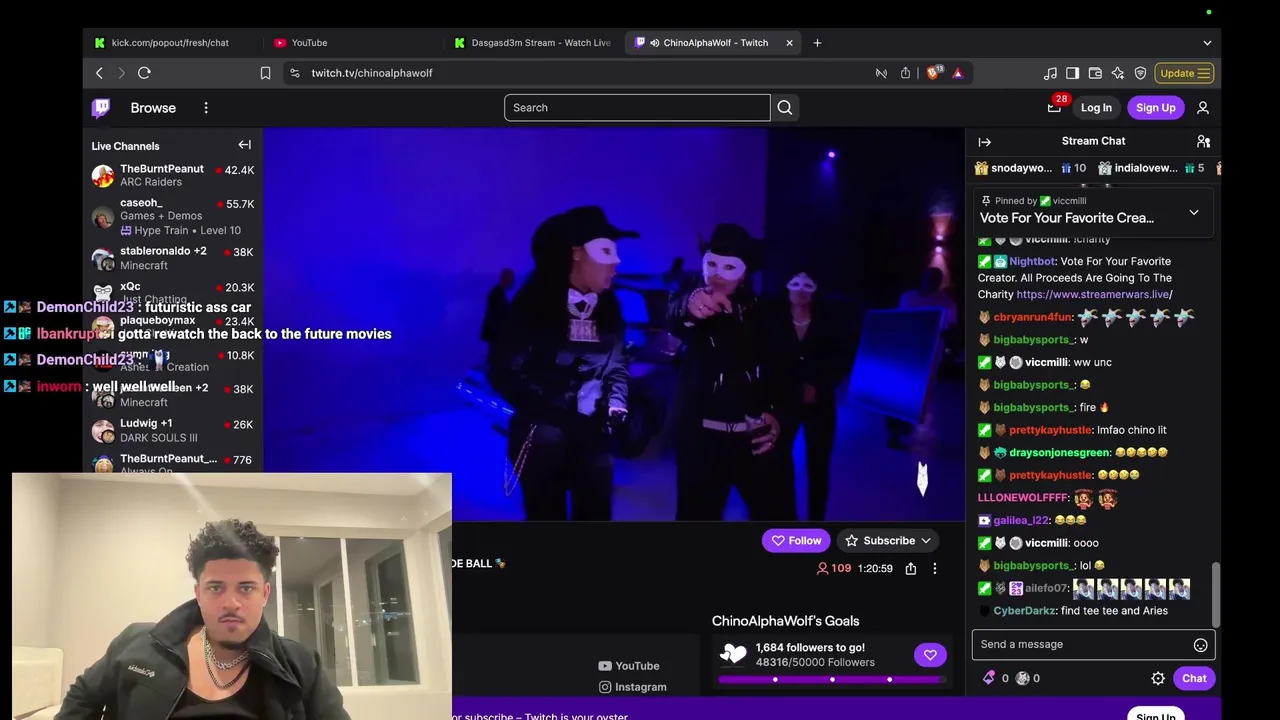Open the Prime loot notifications showing 28

point(1055,106)
